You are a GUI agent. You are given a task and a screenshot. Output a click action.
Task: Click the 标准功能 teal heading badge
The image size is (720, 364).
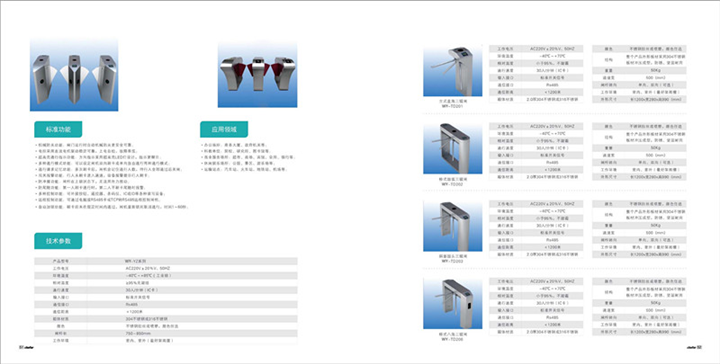tap(58, 129)
